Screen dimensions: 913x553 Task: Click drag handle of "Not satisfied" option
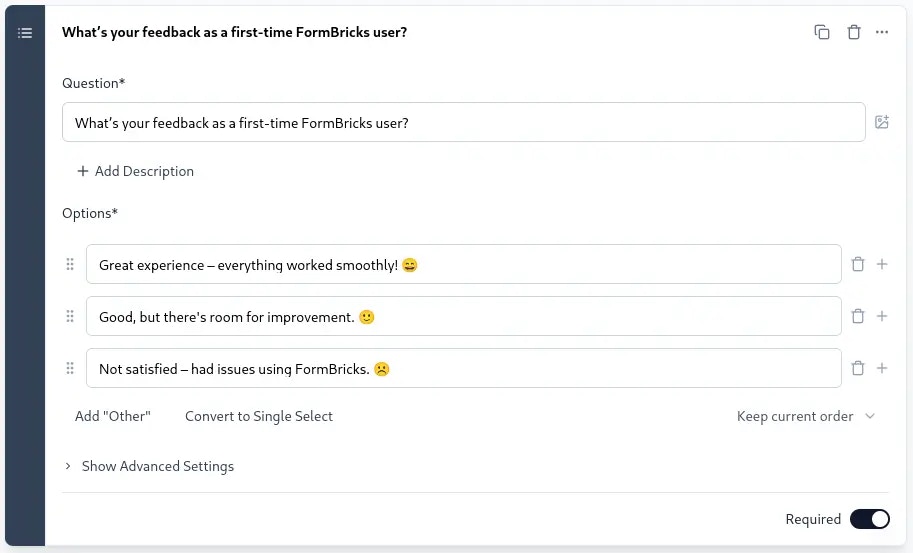pyautogui.click(x=70, y=368)
